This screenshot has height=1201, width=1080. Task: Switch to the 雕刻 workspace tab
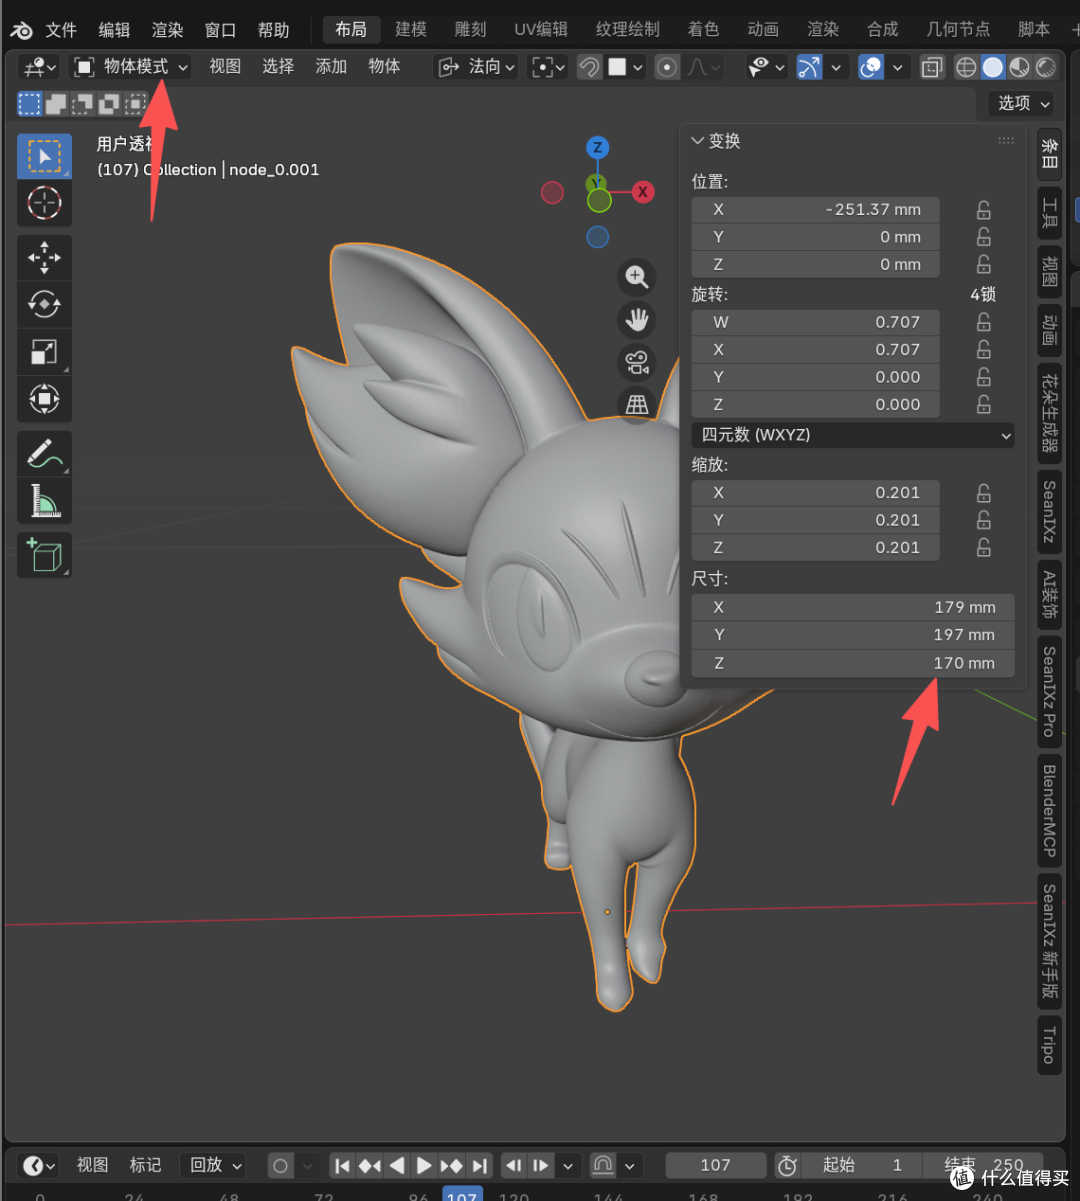point(470,29)
